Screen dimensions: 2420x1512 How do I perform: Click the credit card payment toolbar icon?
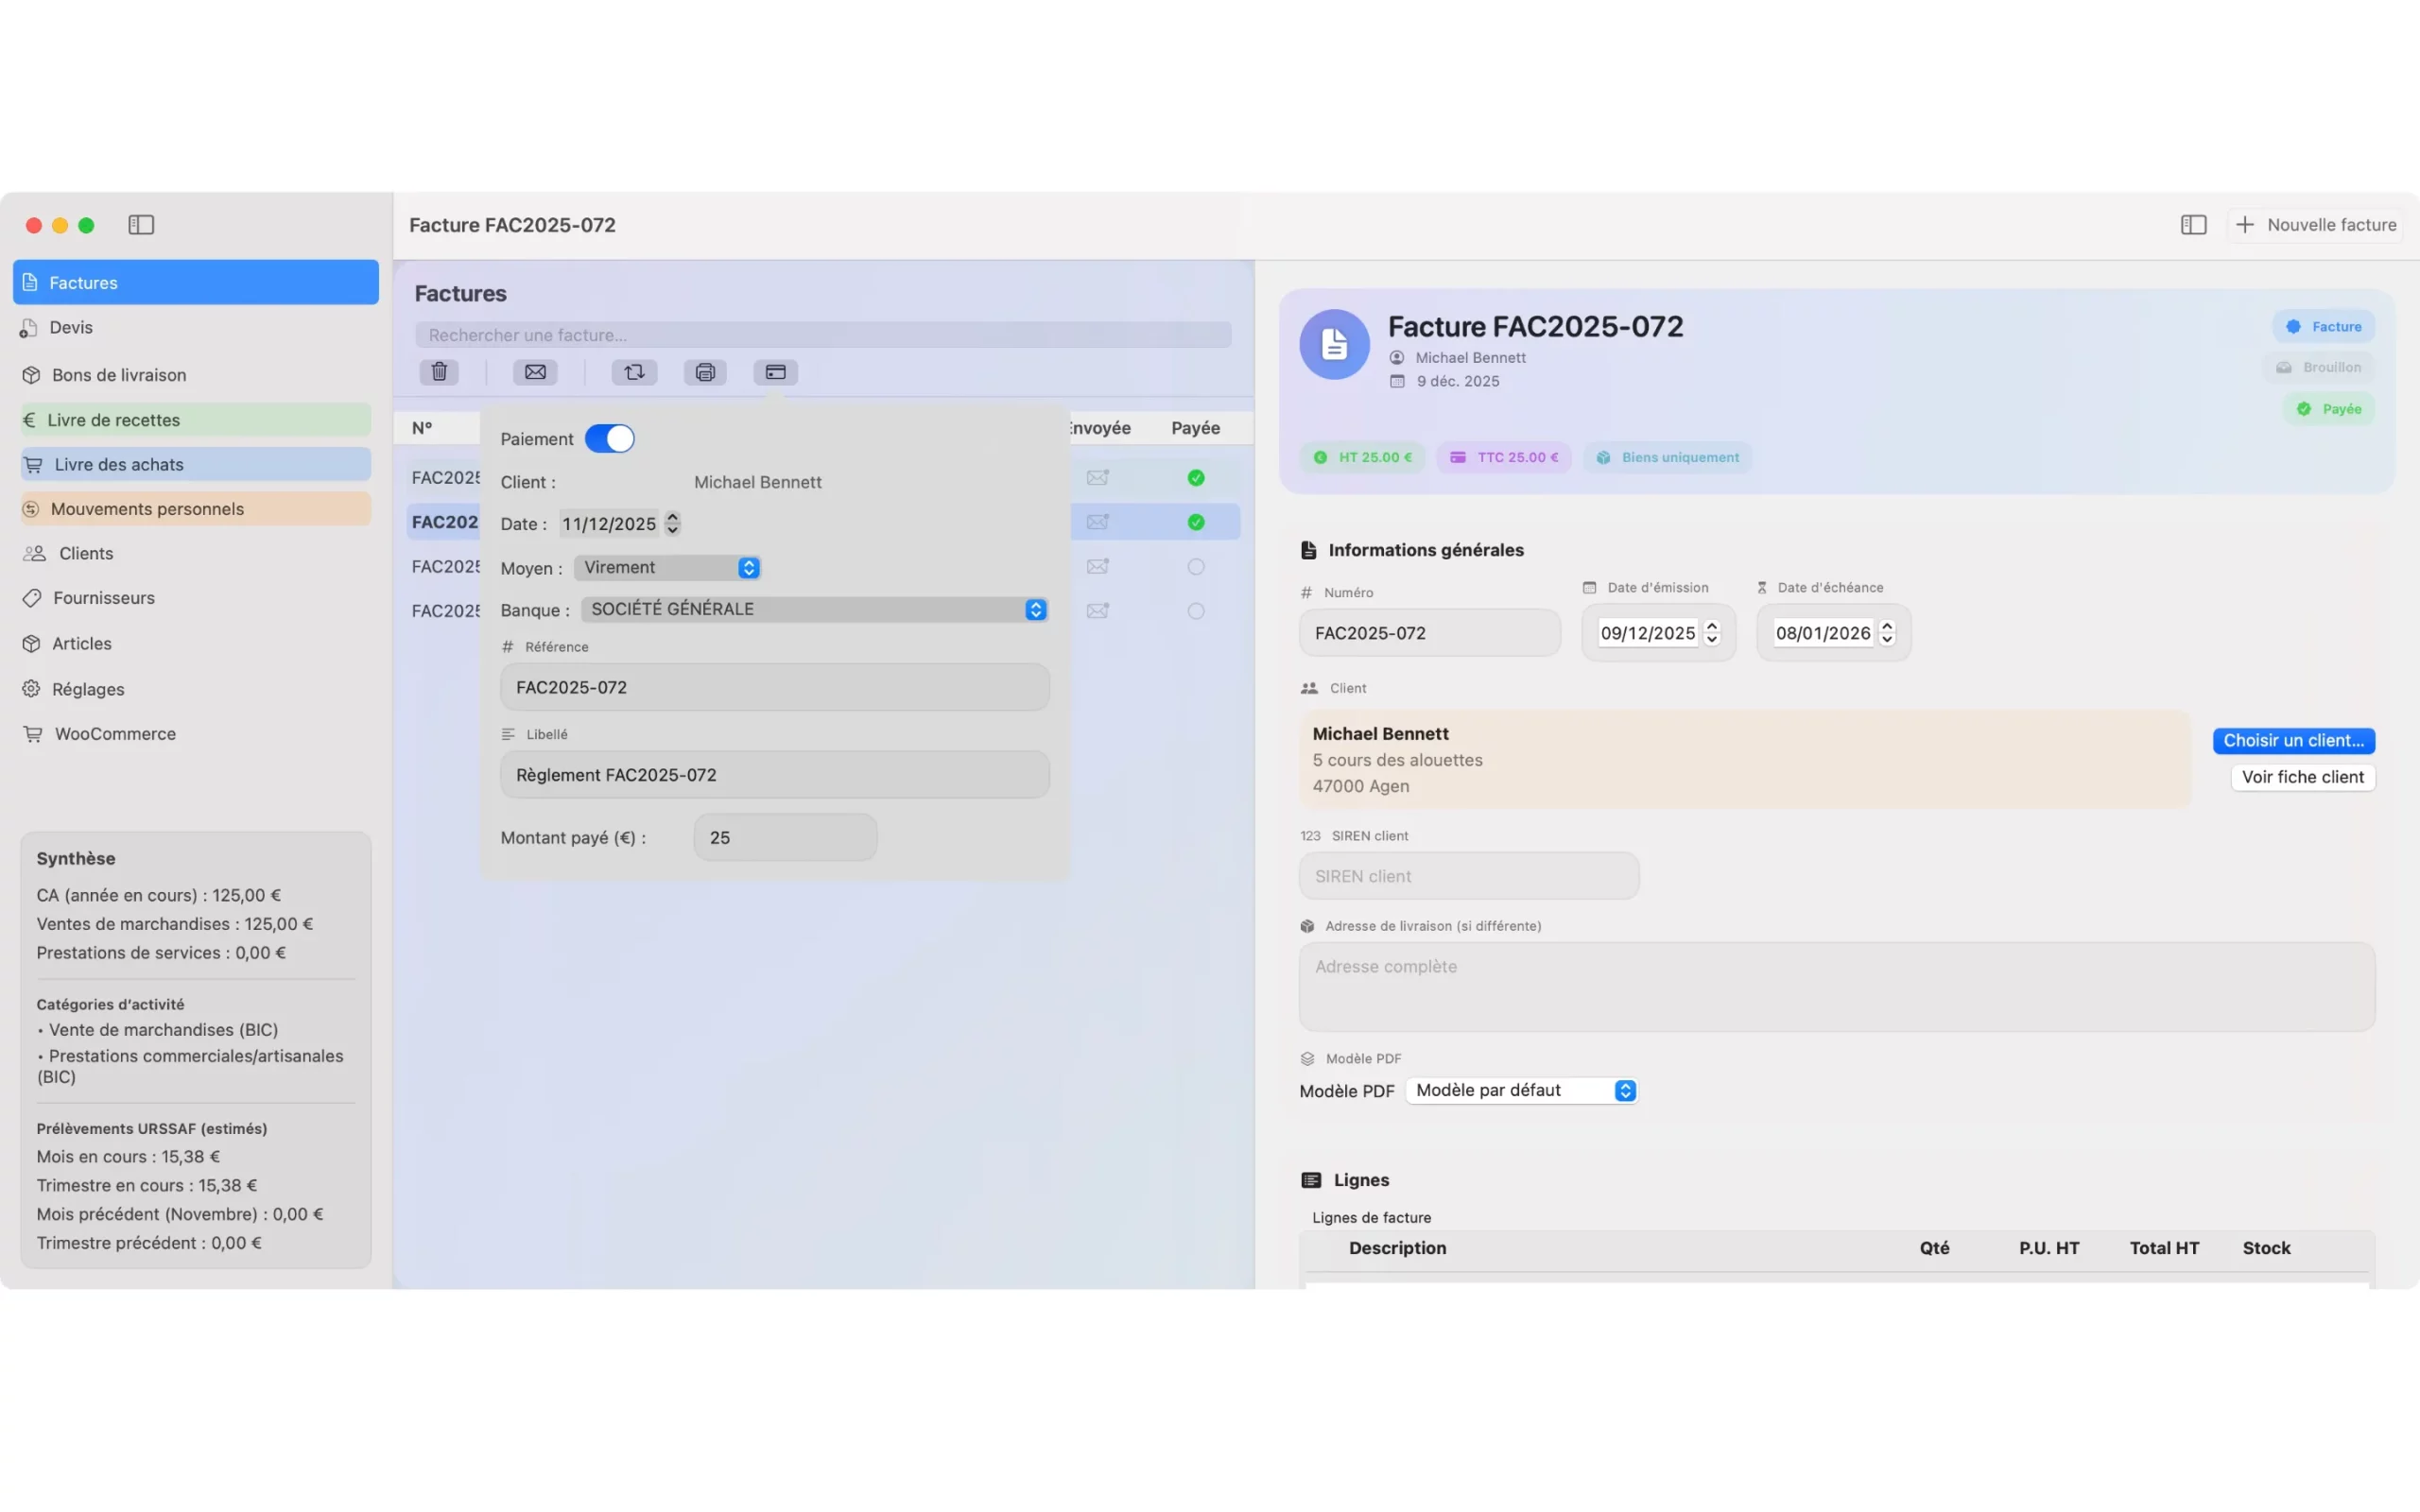tap(775, 372)
